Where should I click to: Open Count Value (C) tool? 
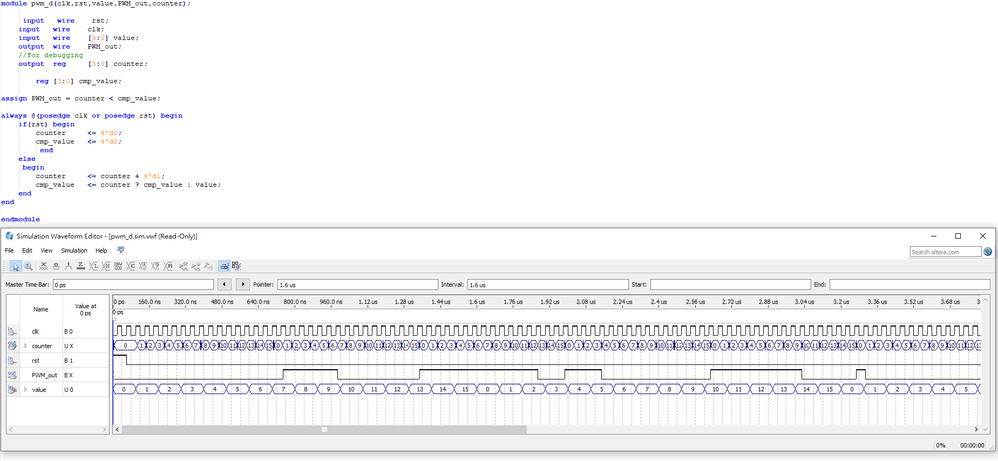click(x=131, y=266)
